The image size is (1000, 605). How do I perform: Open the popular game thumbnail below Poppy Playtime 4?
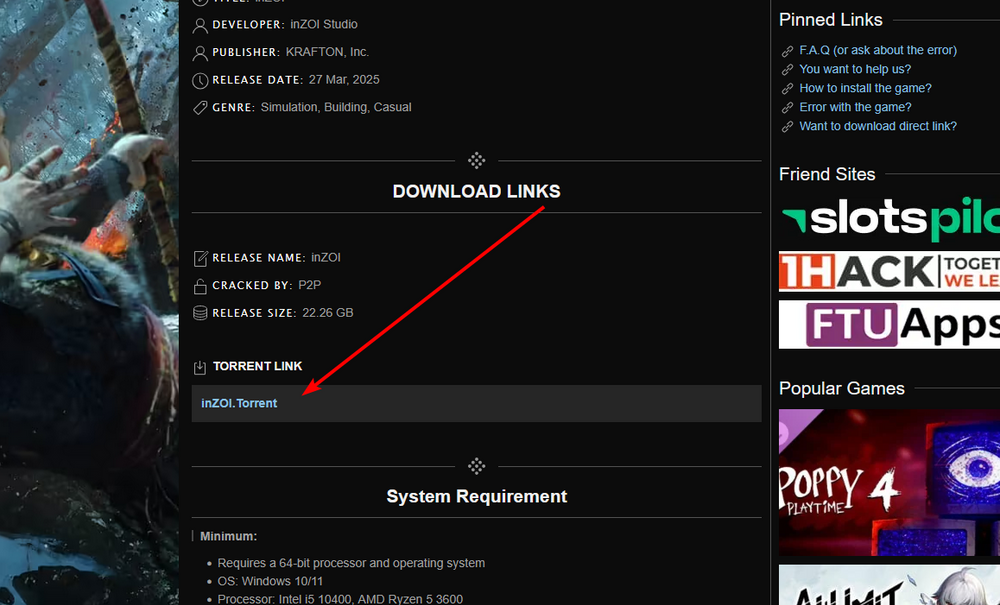click(889, 585)
